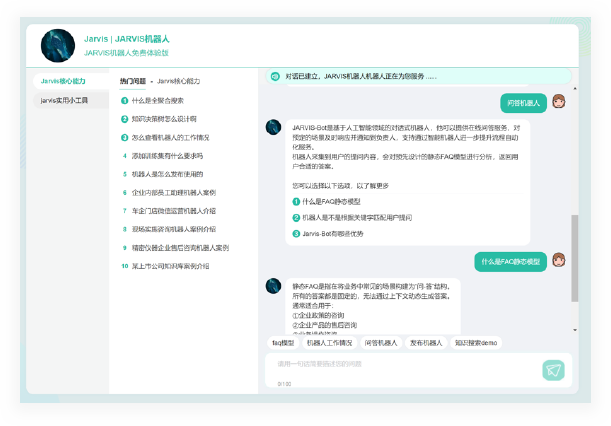Click user avatar beside 什么是FAQ静态模型 message

pyautogui.click(x=559, y=261)
